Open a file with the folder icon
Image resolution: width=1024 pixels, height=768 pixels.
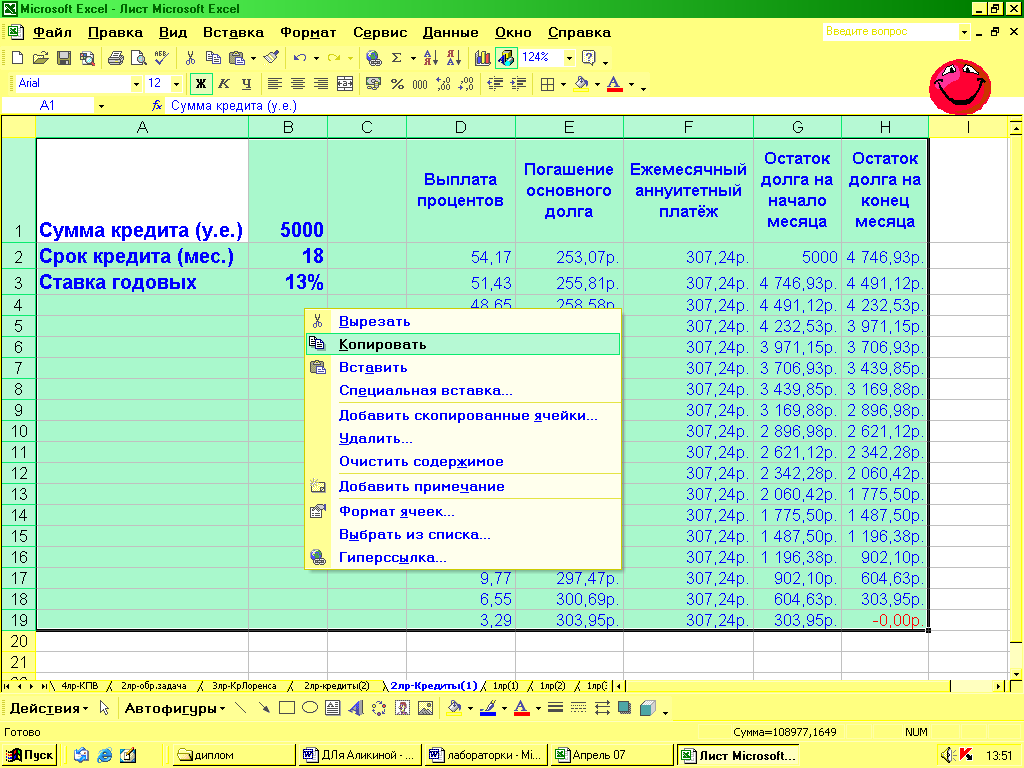pos(40,58)
